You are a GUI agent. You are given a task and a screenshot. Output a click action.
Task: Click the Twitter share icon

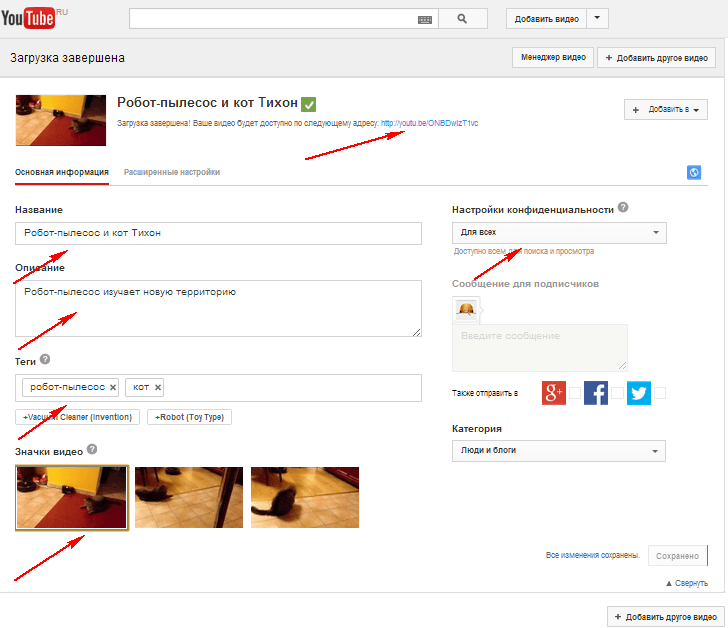tap(639, 393)
